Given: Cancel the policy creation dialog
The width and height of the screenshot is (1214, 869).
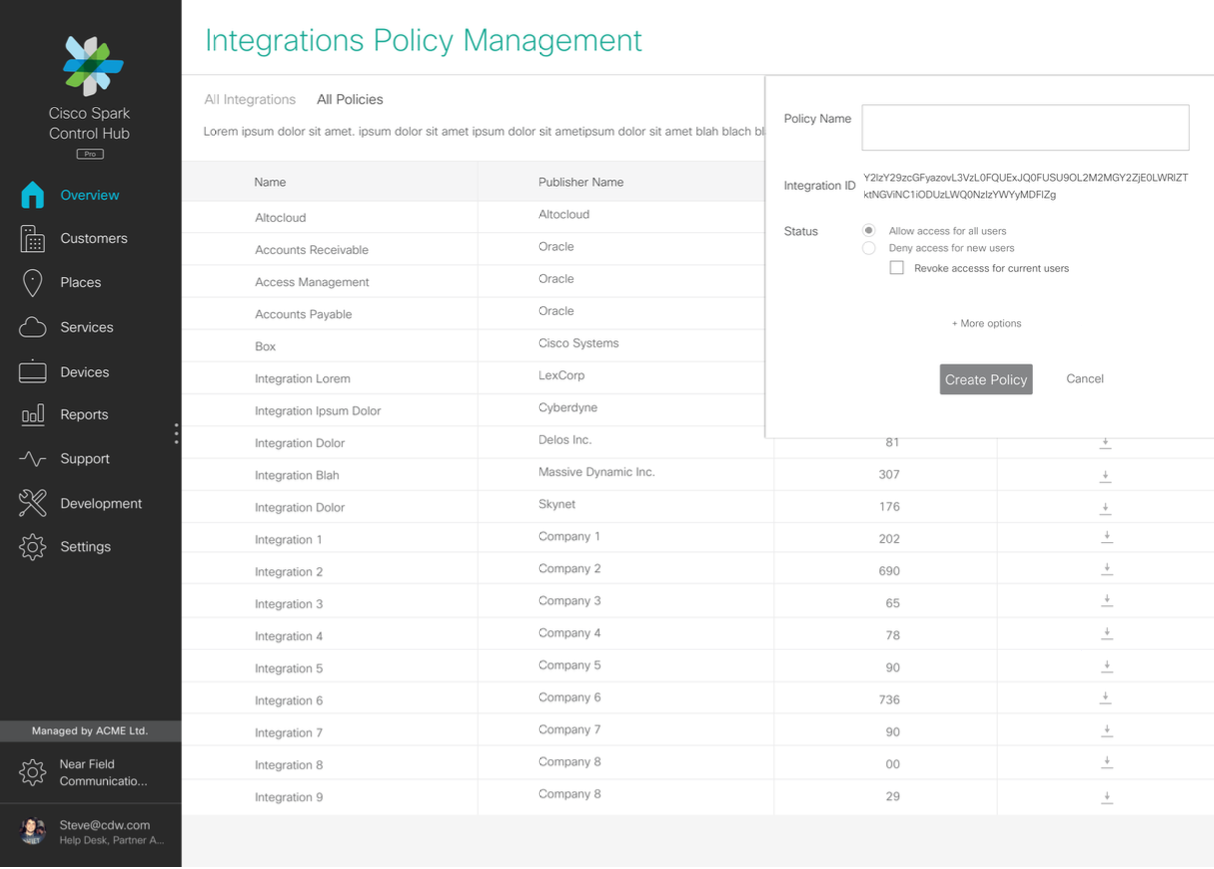Looking at the screenshot, I should click(1084, 379).
